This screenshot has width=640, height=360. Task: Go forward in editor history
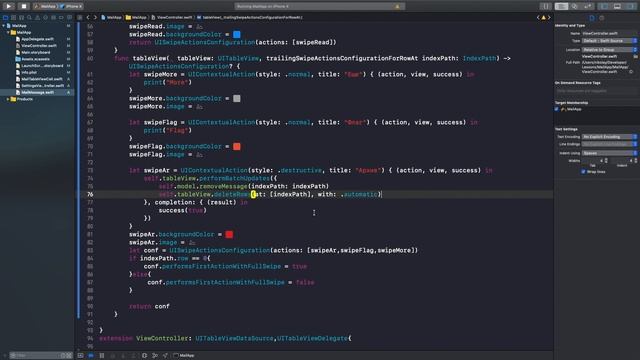(95, 18)
